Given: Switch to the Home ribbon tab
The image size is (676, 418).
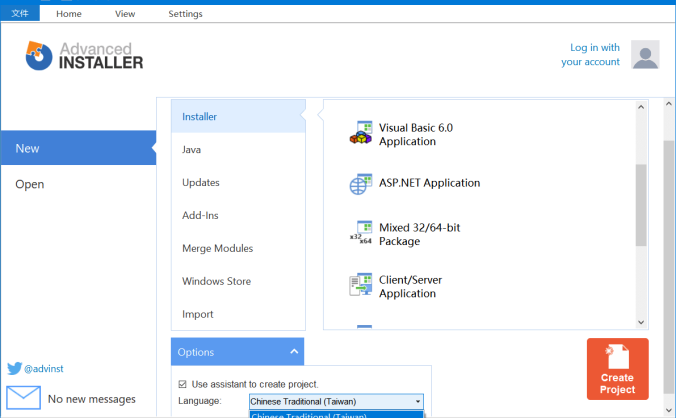Looking at the screenshot, I should point(69,14).
